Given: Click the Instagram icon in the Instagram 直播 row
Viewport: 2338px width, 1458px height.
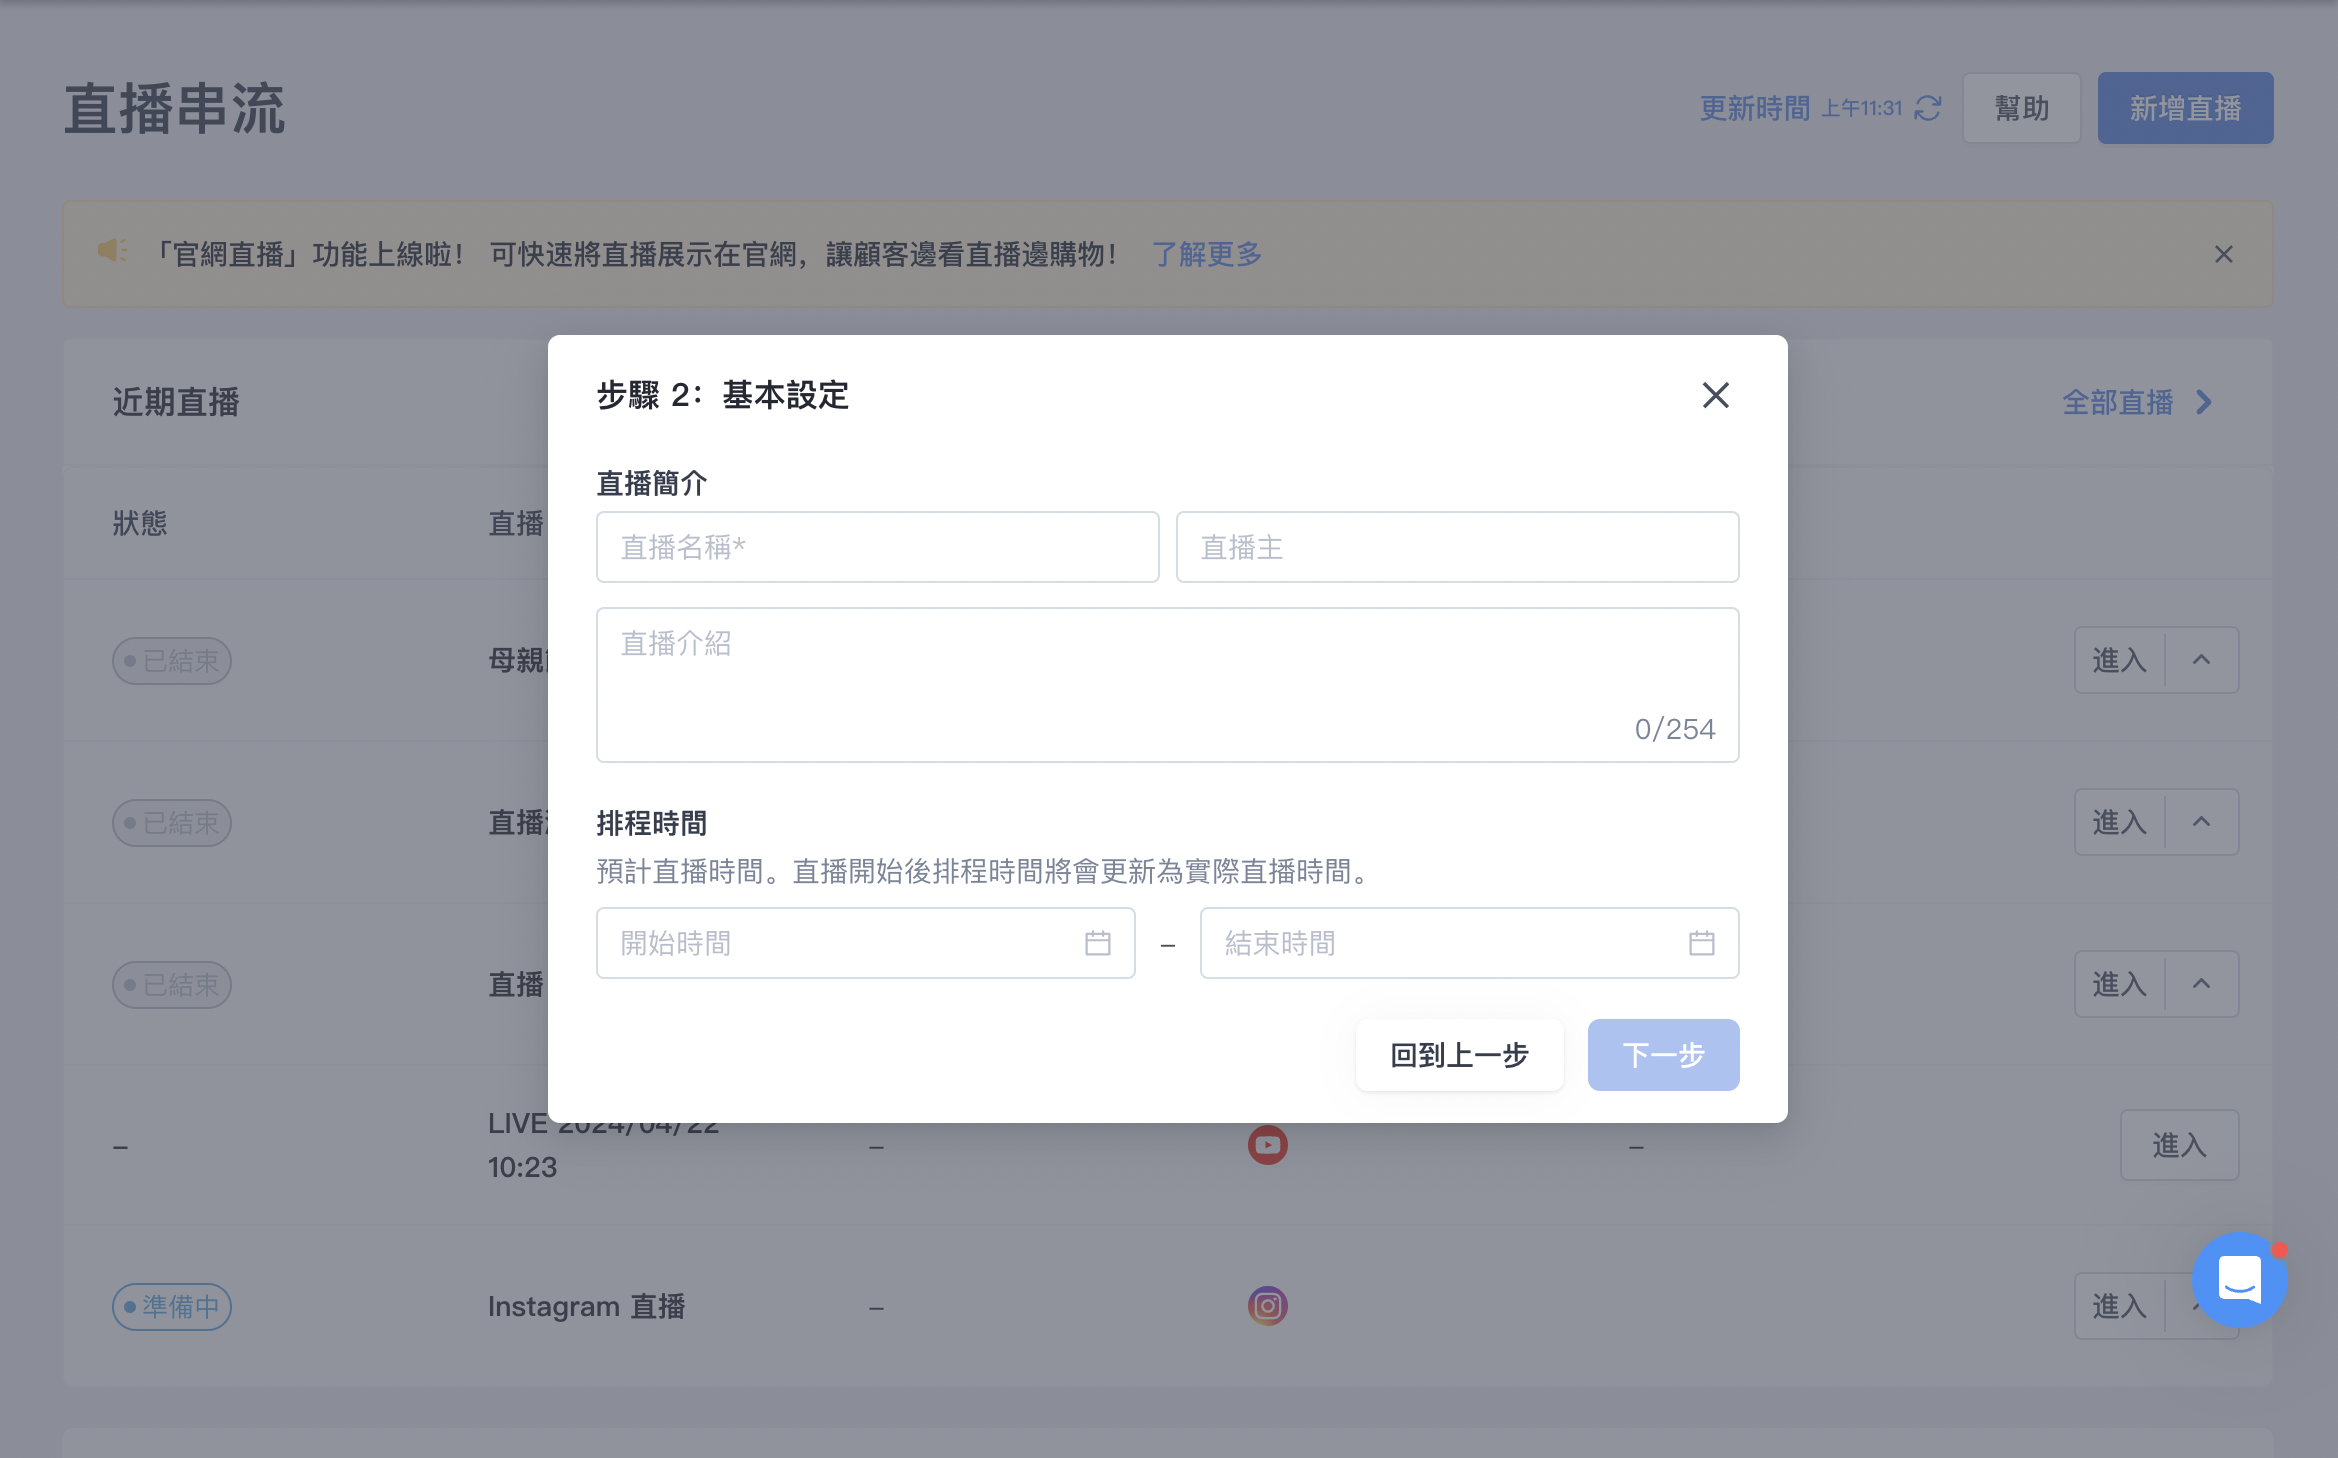Looking at the screenshot, I should (x=1267, y=1306).
